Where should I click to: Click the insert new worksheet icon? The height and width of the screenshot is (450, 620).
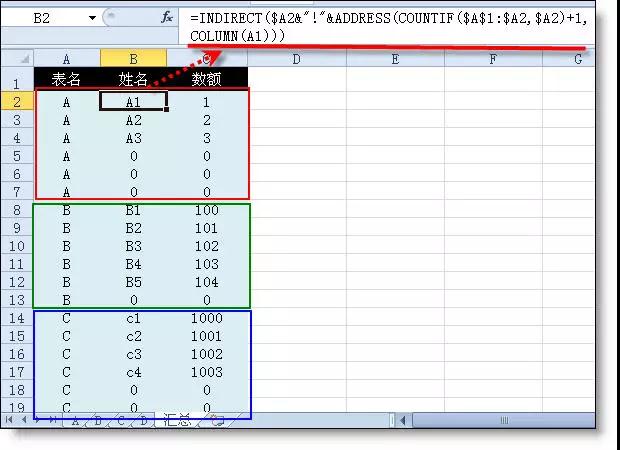point(217,420)
